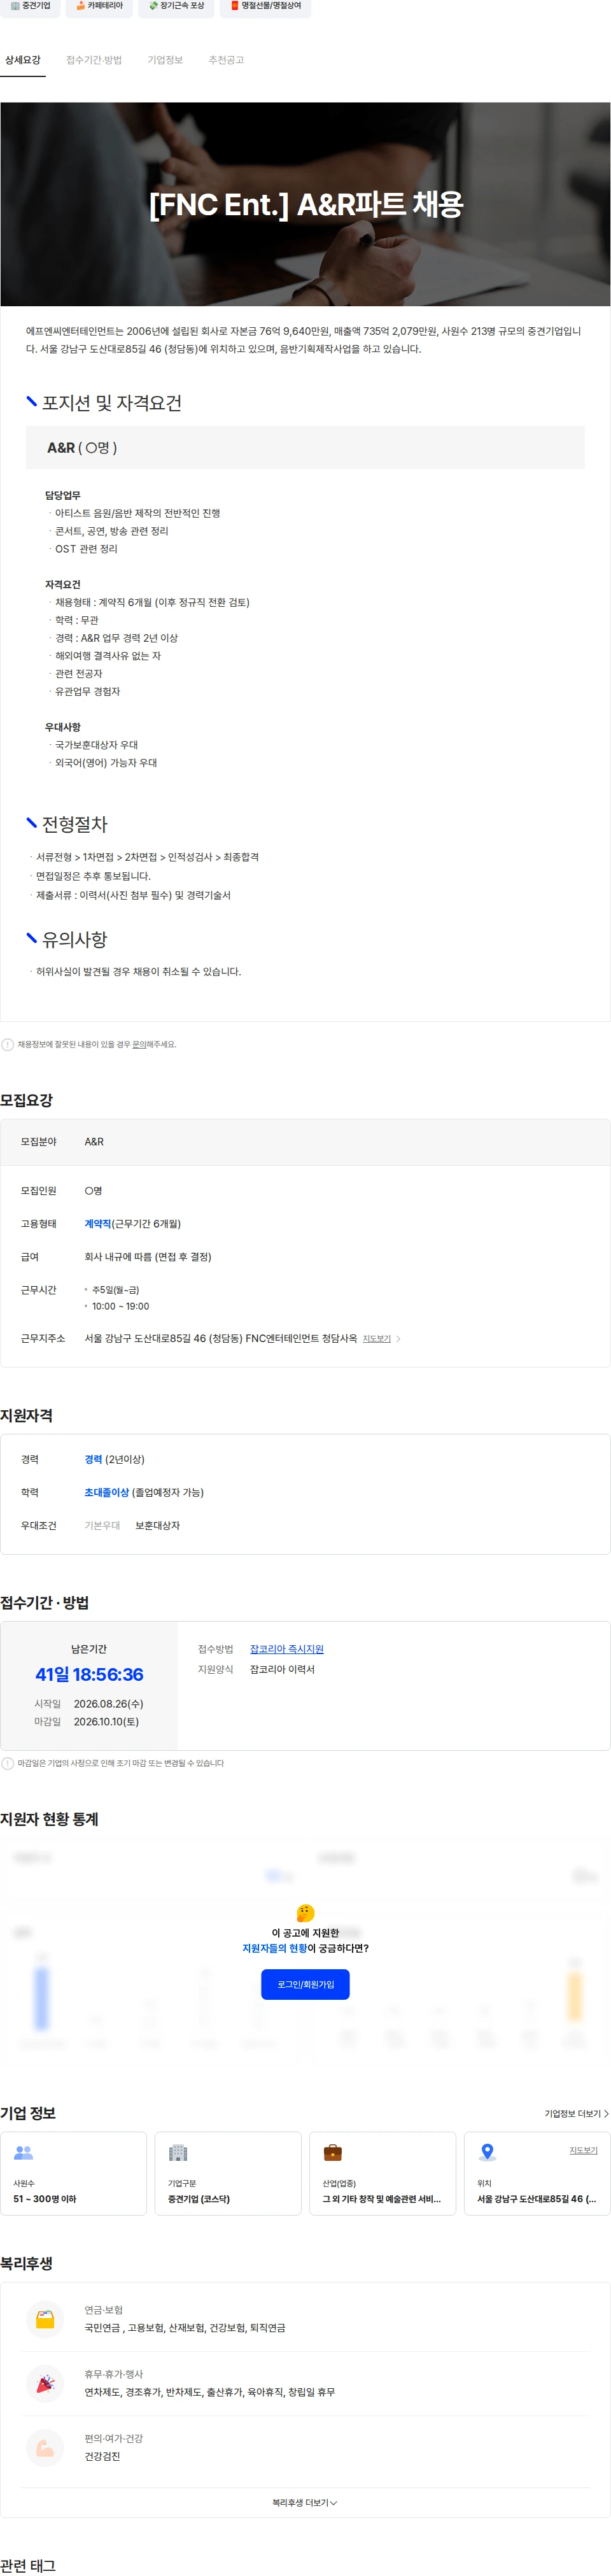Click the 국민연금, 고용보험 benefits text
611x2576 pixels.
185,2328
